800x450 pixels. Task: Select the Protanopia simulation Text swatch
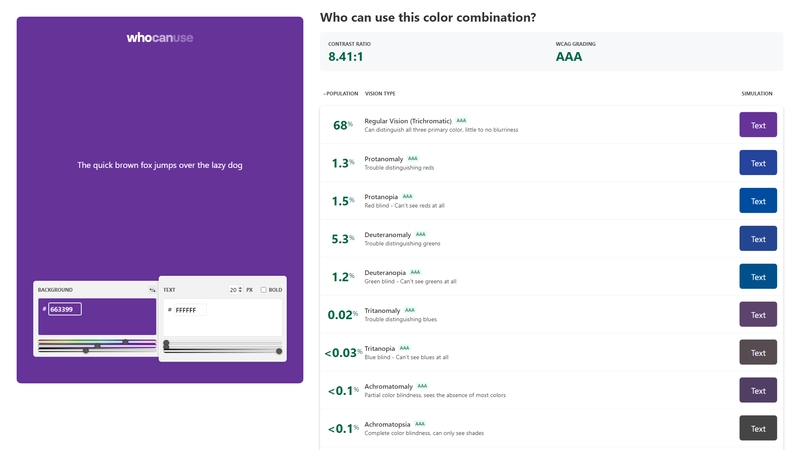[758, 201]
